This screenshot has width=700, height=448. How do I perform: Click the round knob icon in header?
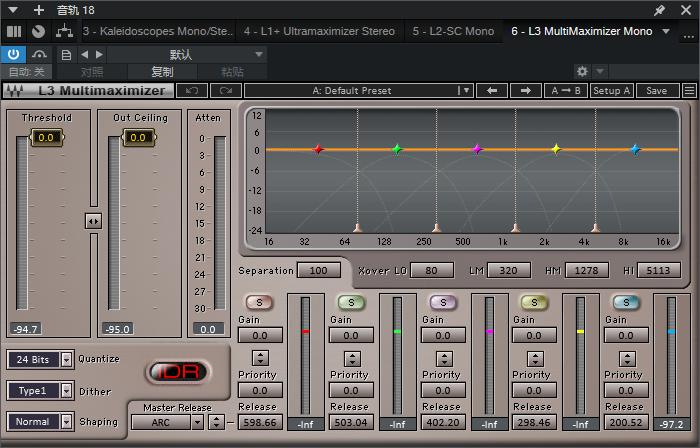pyautogui.click(x=39, y=31)
